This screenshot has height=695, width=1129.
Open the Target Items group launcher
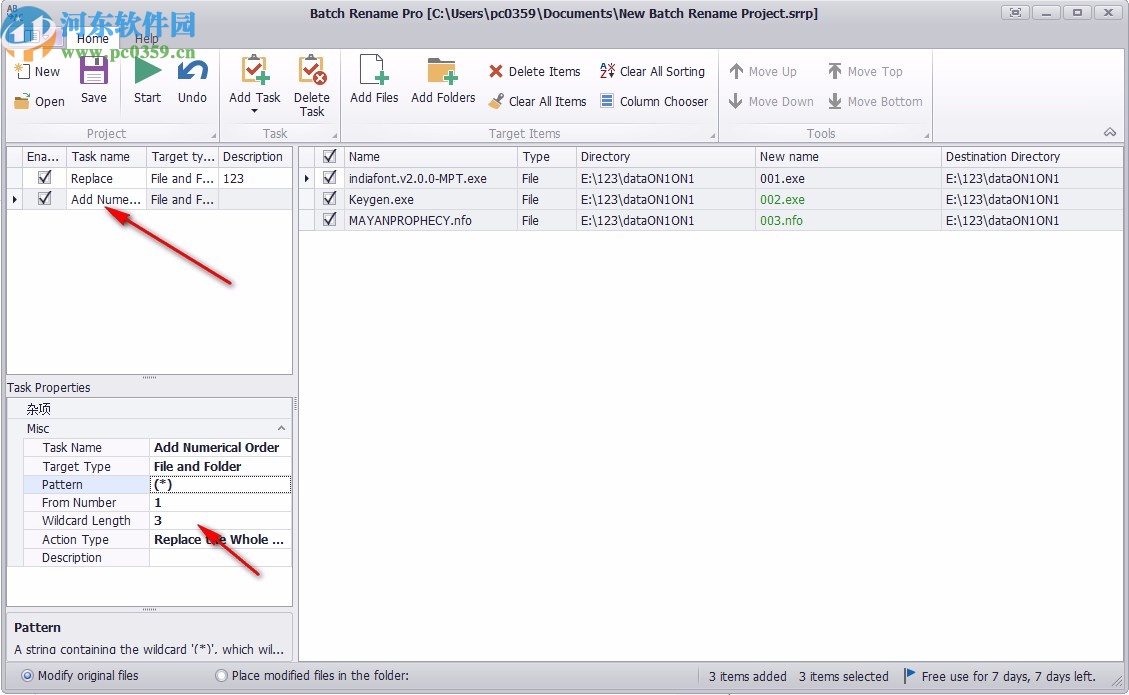712,135
